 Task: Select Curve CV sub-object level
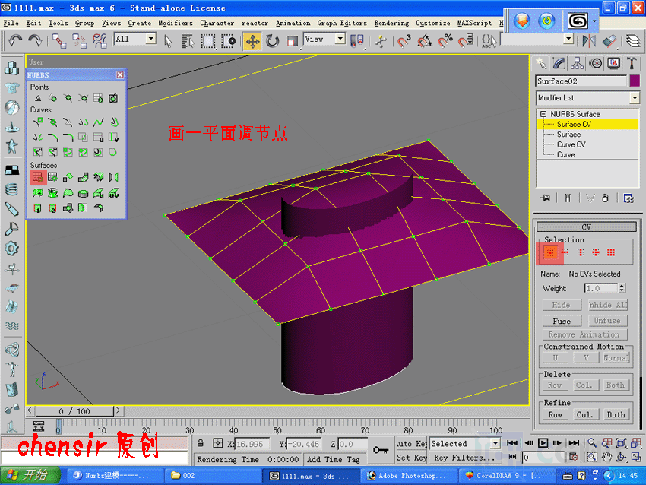571,144
